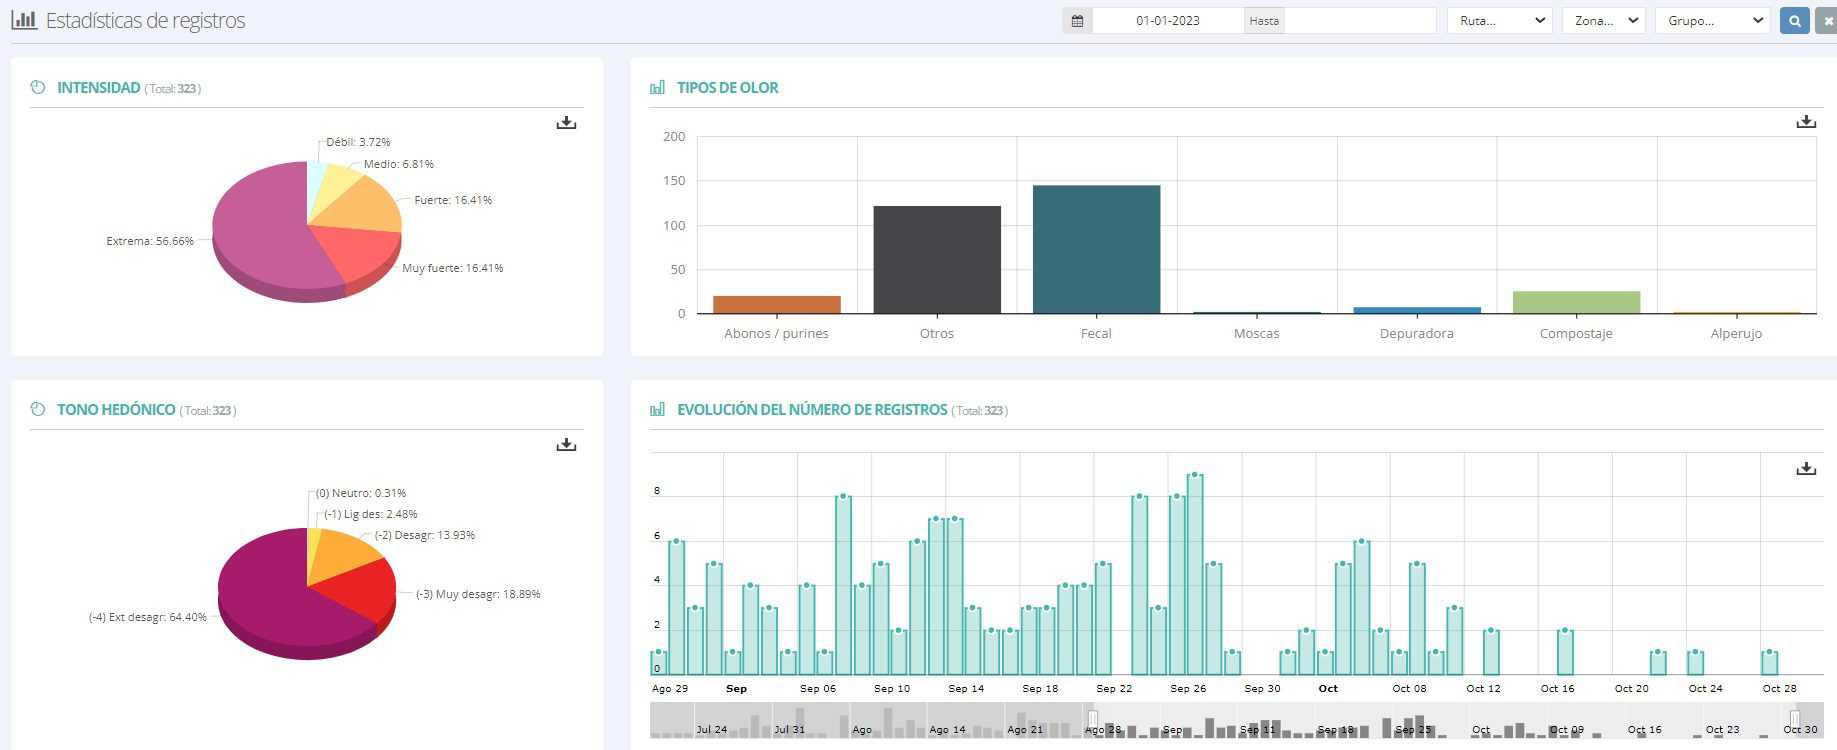Screen dimensions: 1837x750
Task: Click the Jul 24 mark on the overview timeline
Action: click(712, 730)
